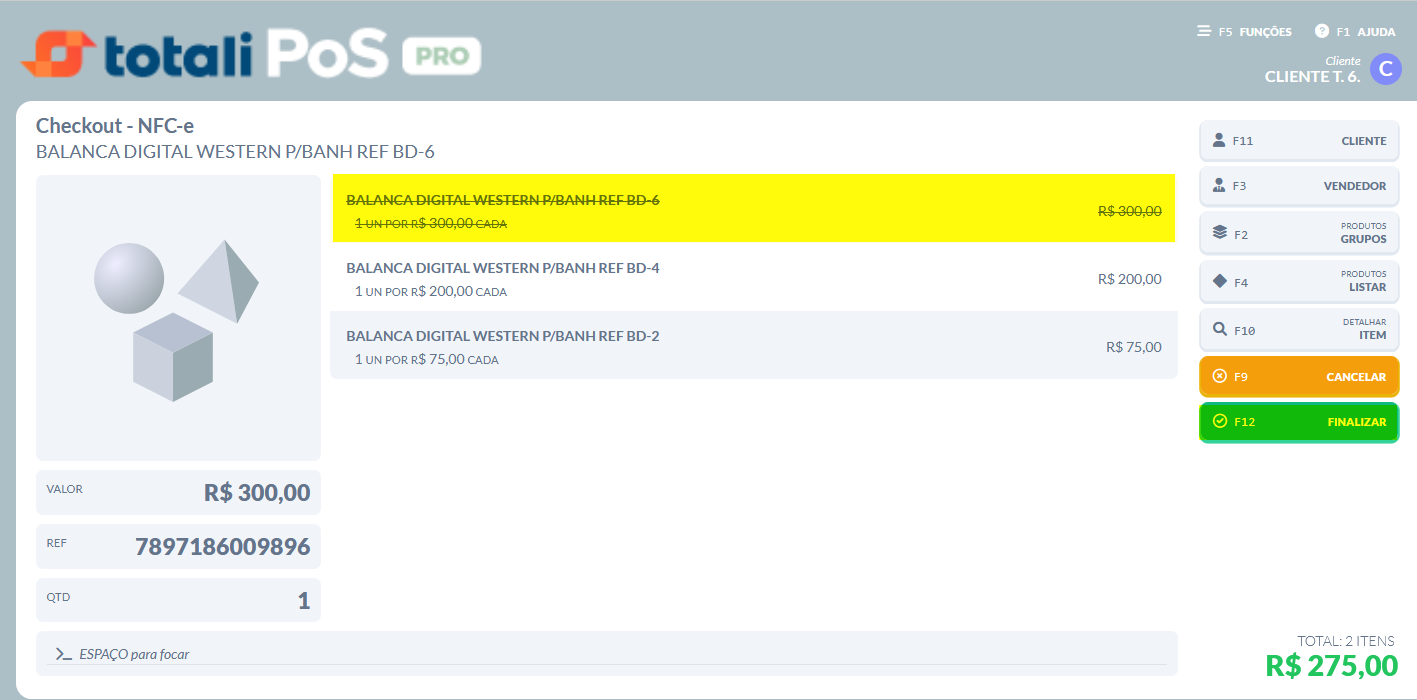Click the REF field 7897186009896

tap(178, 546)
